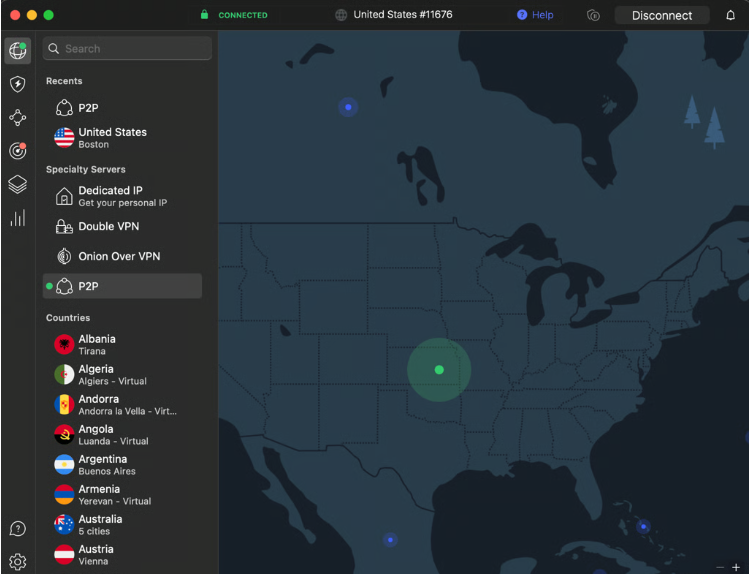Screen dimensions: 751x574
Task: Click the notifications bell icon
Action: pyautogui.click(x=730, y=15)
